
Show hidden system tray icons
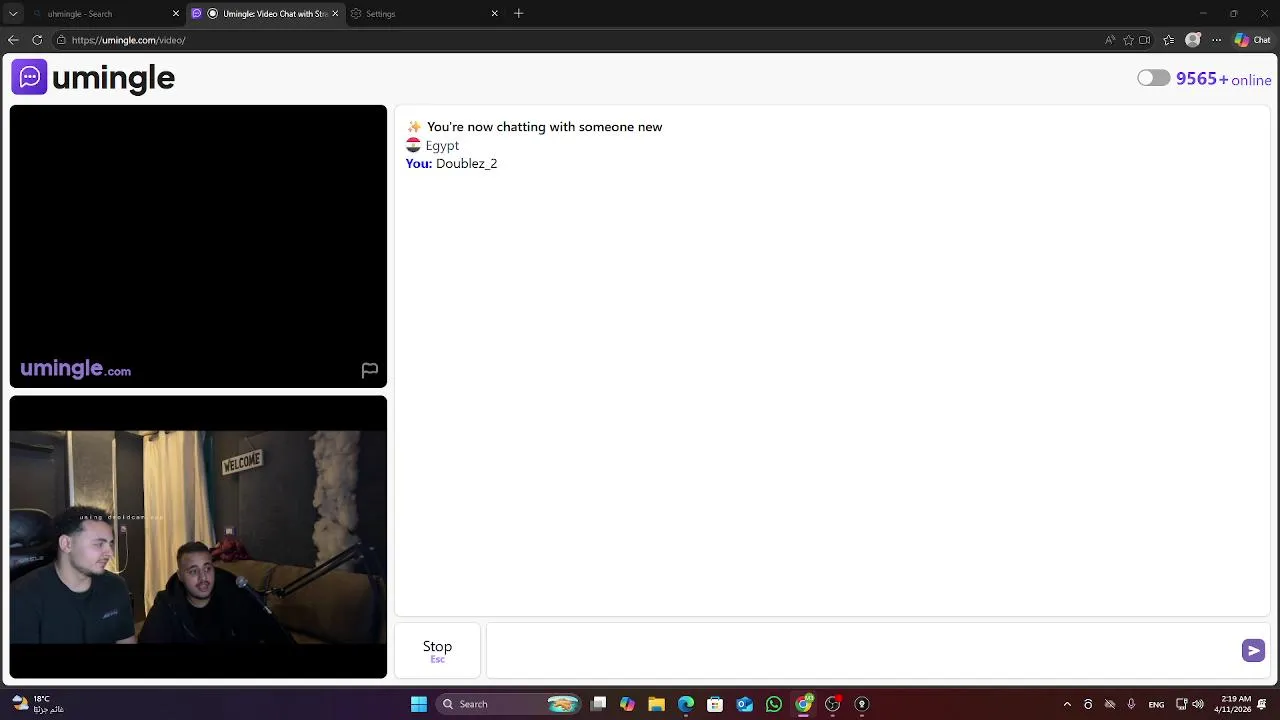point(1067,704)
